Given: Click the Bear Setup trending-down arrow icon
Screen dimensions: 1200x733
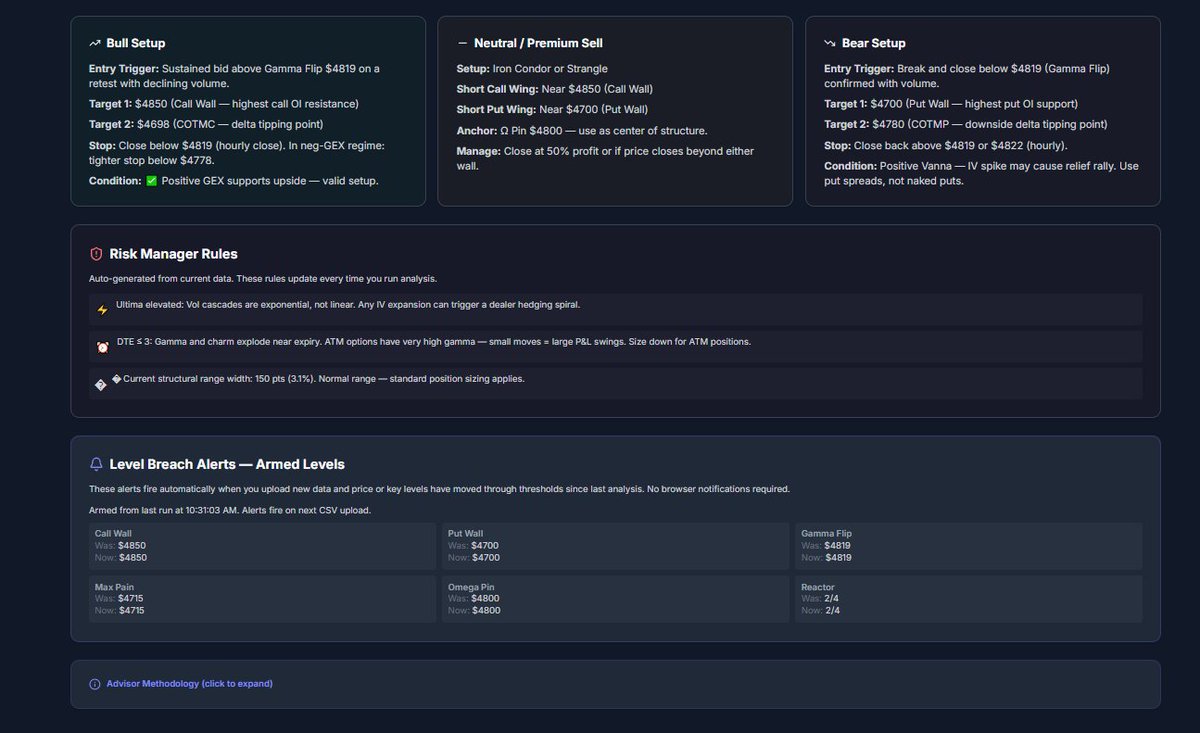Looking at the screenshot, I should tap(830, 43).
